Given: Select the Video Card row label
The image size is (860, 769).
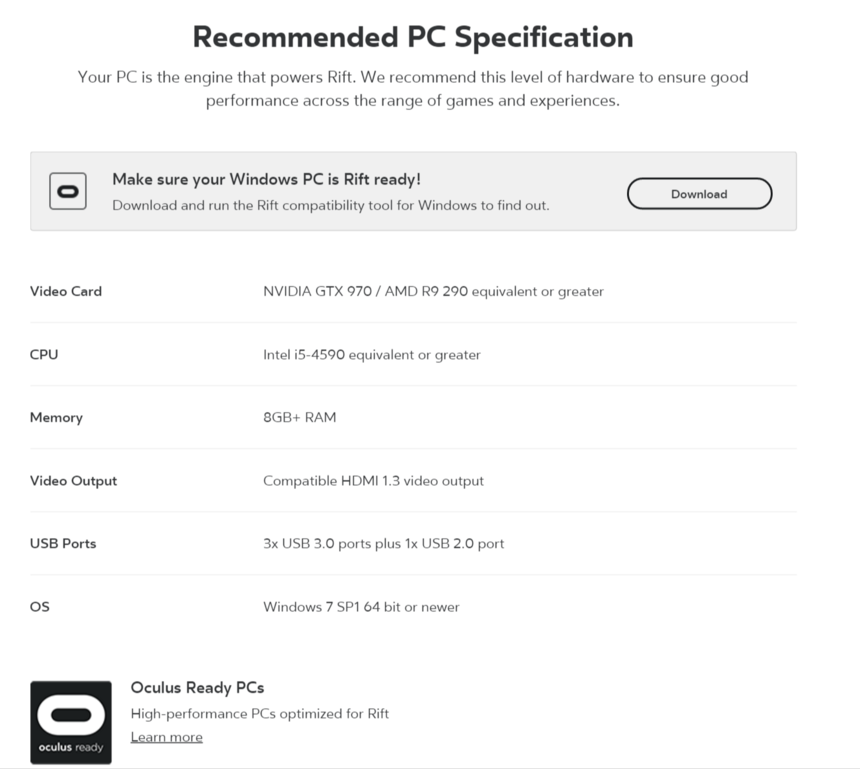Looking at the screenshot, I should click(66, 291).
